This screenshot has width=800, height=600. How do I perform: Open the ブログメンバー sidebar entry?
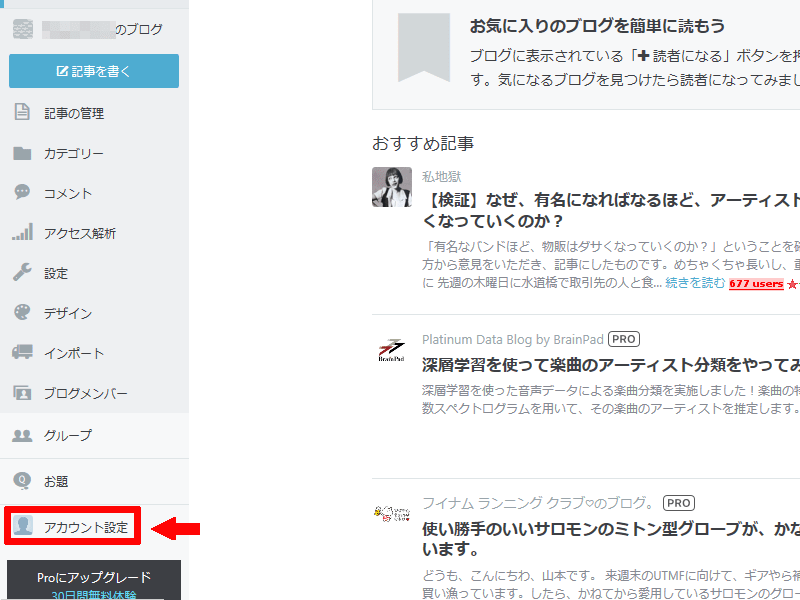click(86, 393)
